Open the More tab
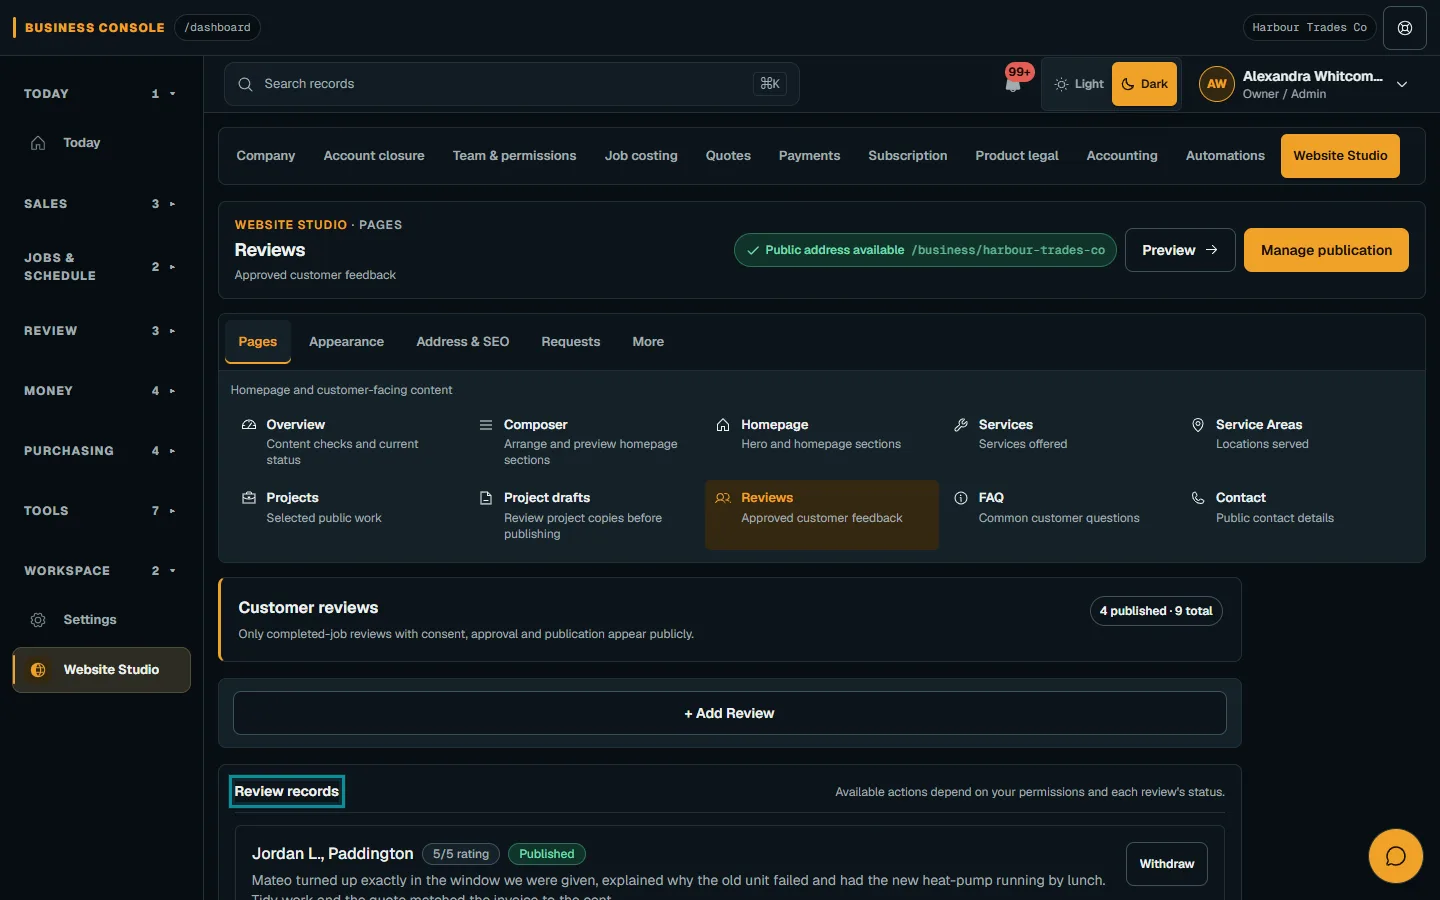This screenshot has width=1440, height=900. click(x=648, y=342)
